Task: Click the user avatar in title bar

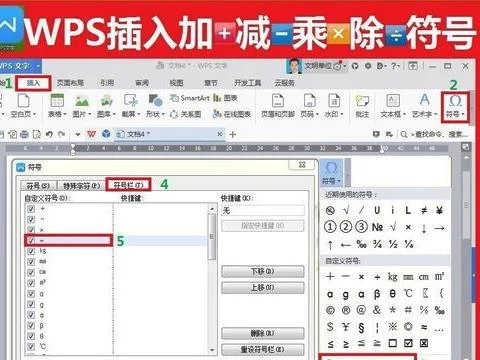Action: click(294, 66)
